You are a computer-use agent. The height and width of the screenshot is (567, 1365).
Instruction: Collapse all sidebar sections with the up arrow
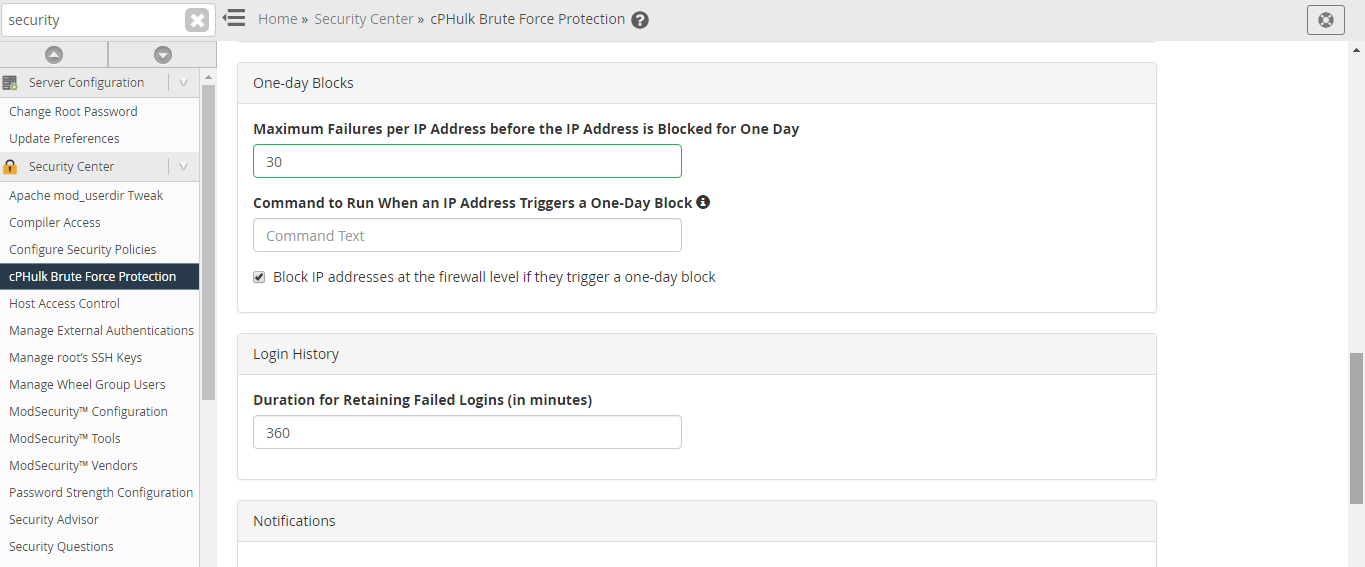[x=54, y=55]
